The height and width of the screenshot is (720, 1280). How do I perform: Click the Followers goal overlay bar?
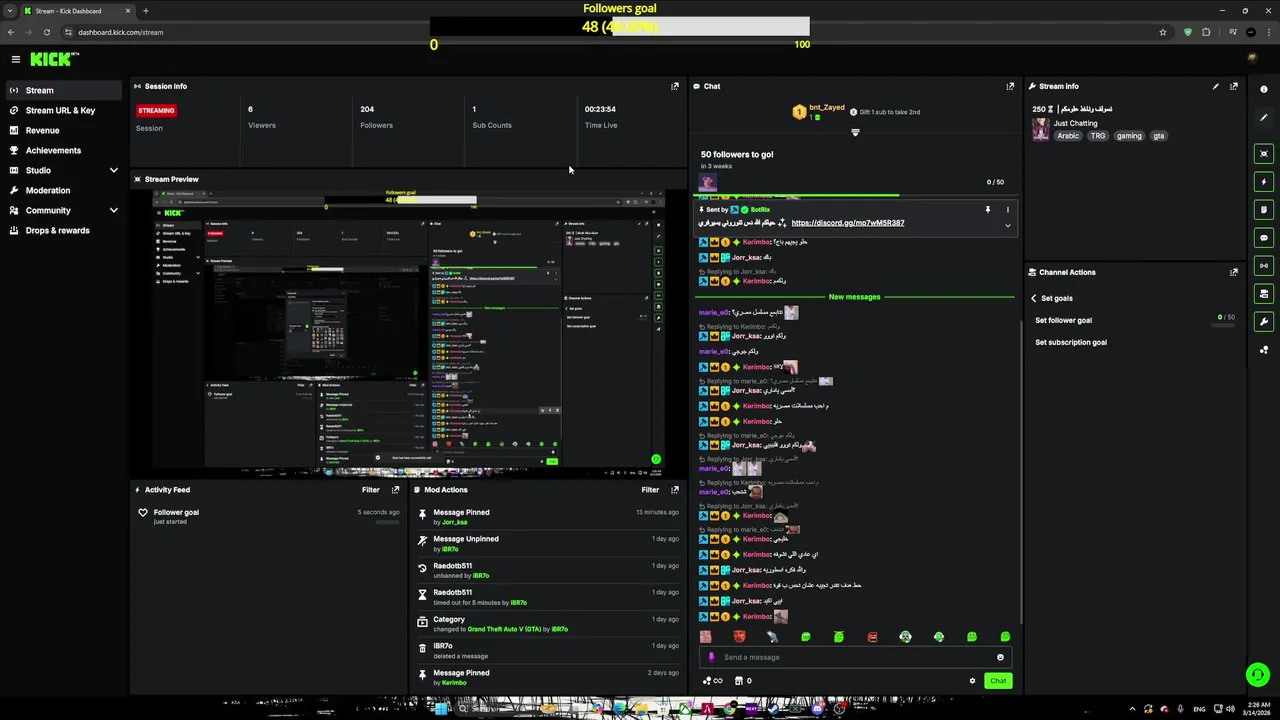620,26
